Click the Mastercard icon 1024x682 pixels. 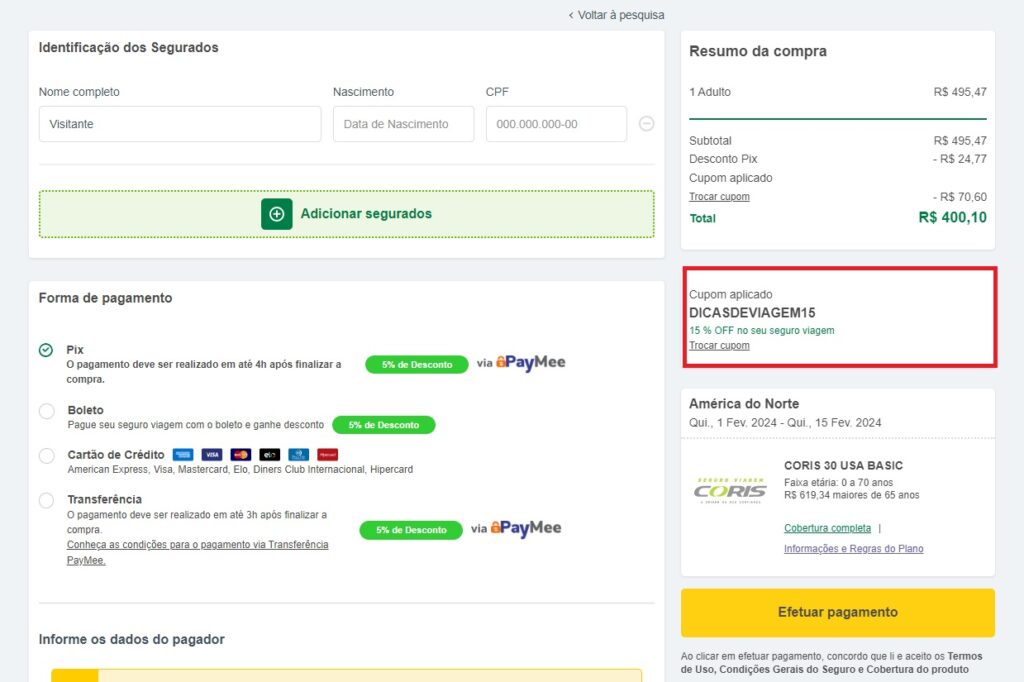240,455
